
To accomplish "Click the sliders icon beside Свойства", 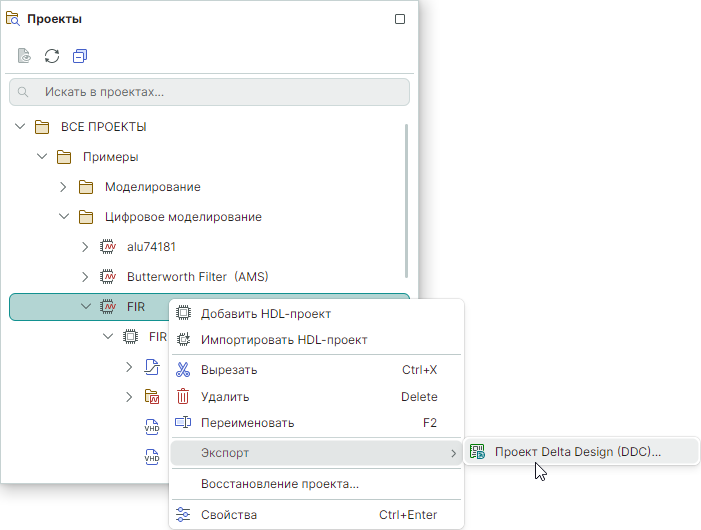I will tap(183, 515).
